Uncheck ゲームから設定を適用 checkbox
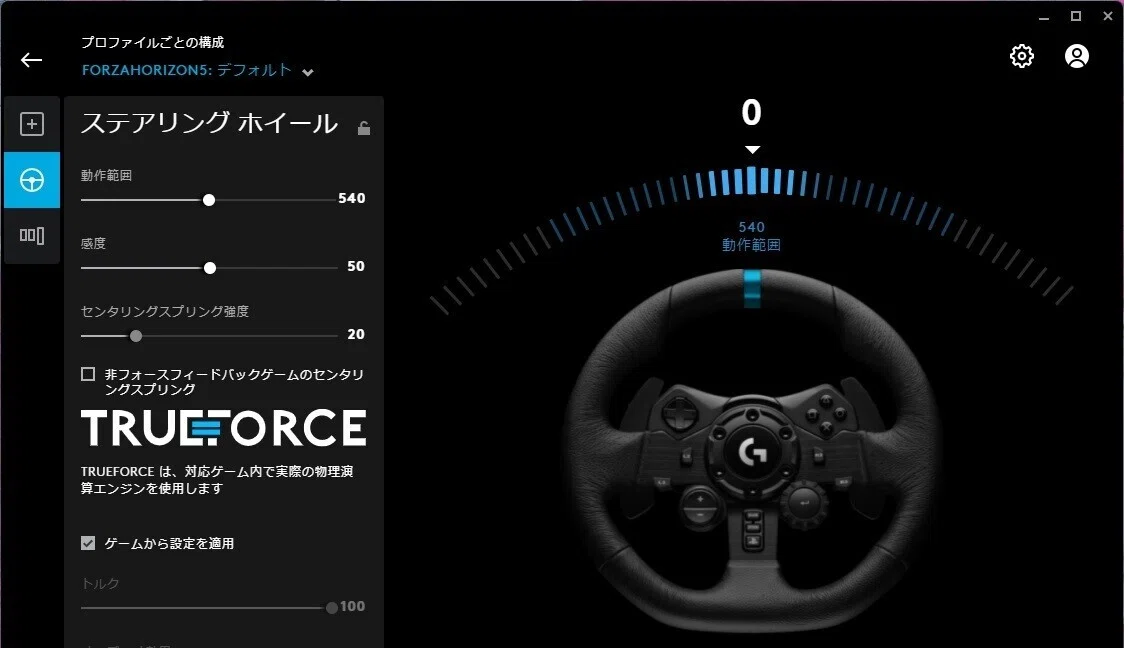This screenshot has height=648, width=1124. pyautogui.click(x=88, y=543)
